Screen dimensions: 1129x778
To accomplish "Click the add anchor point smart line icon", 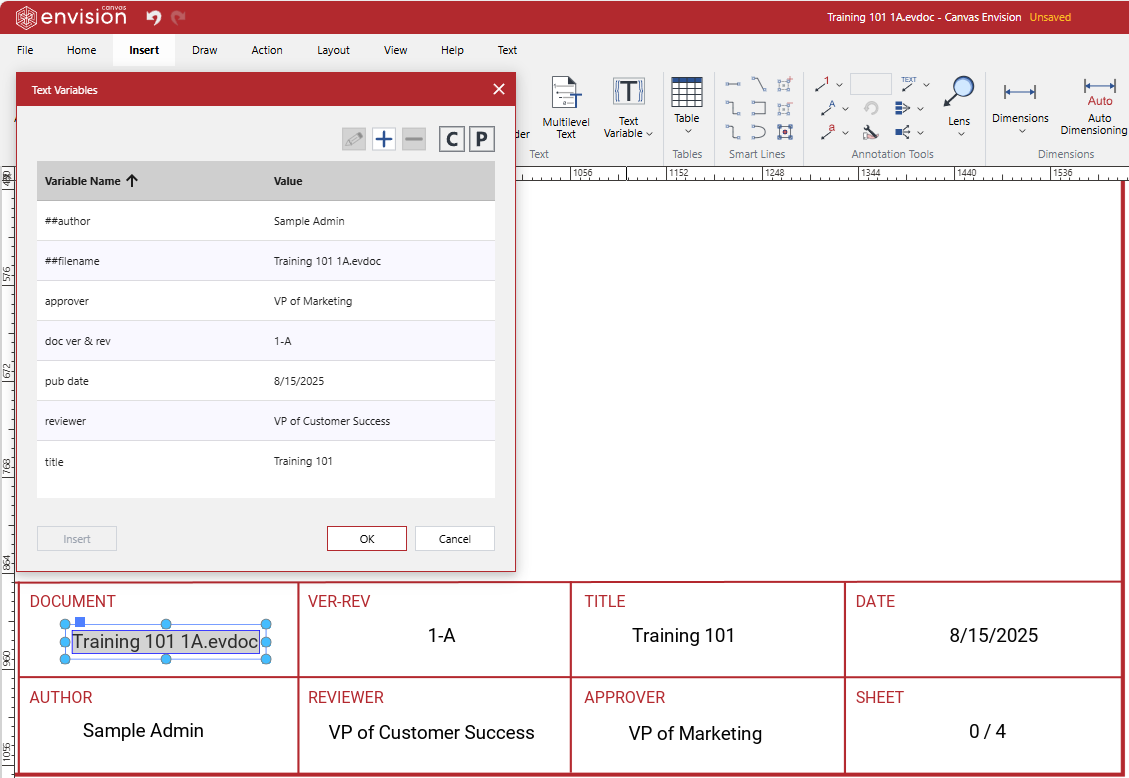I will (x=785, y=84).
